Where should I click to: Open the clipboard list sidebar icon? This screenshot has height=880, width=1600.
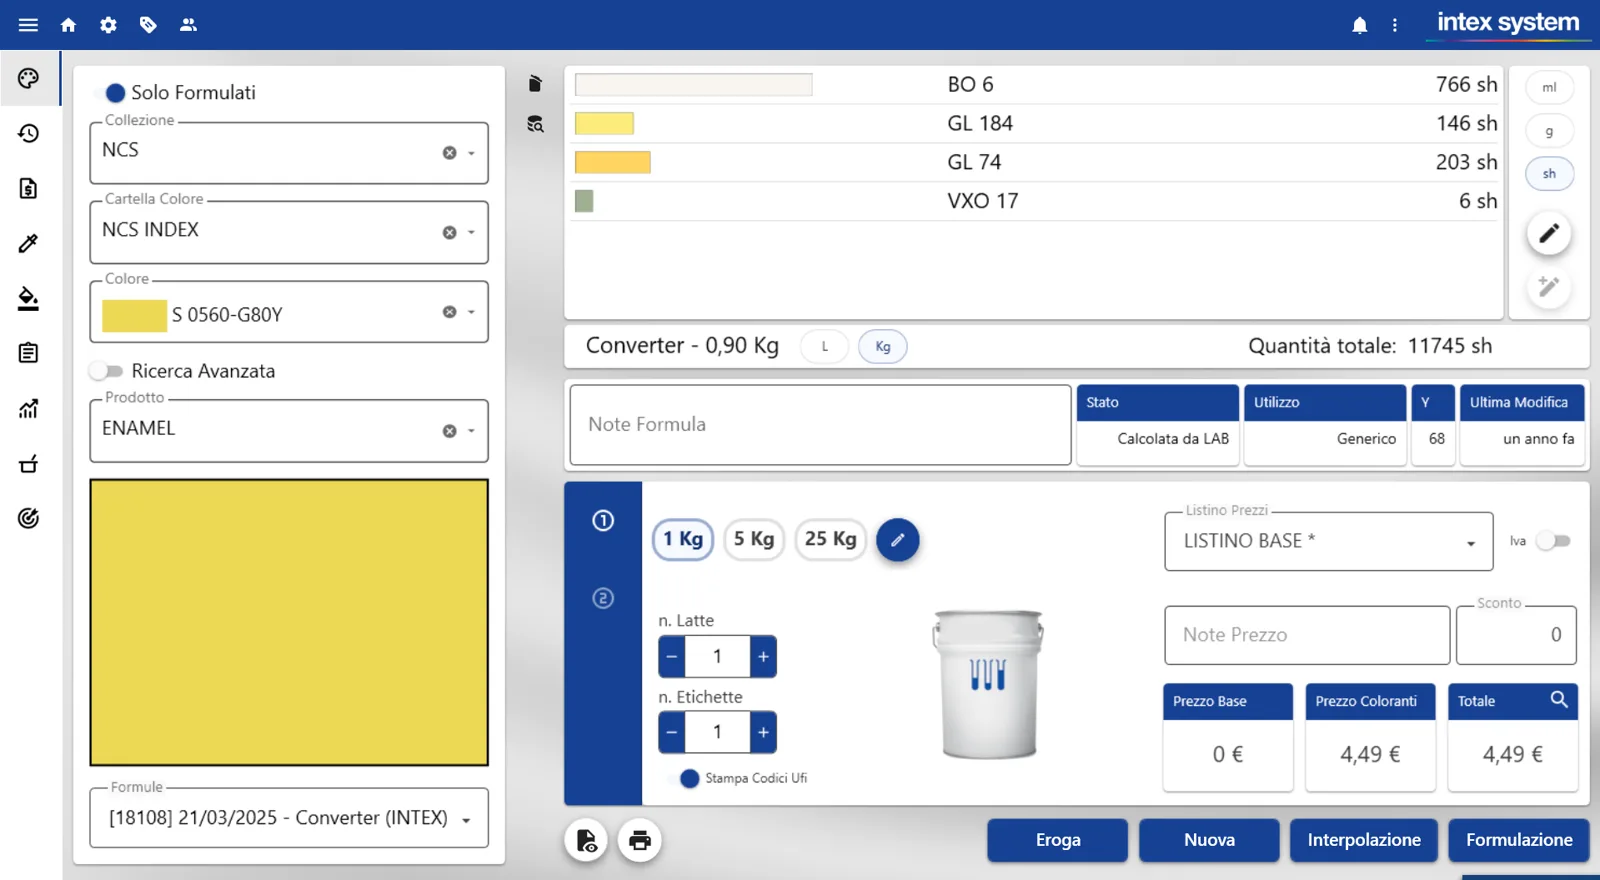(28, 353)
